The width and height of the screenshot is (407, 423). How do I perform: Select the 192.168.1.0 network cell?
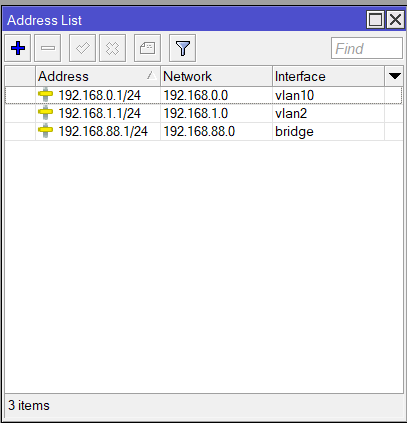[216, 113]
